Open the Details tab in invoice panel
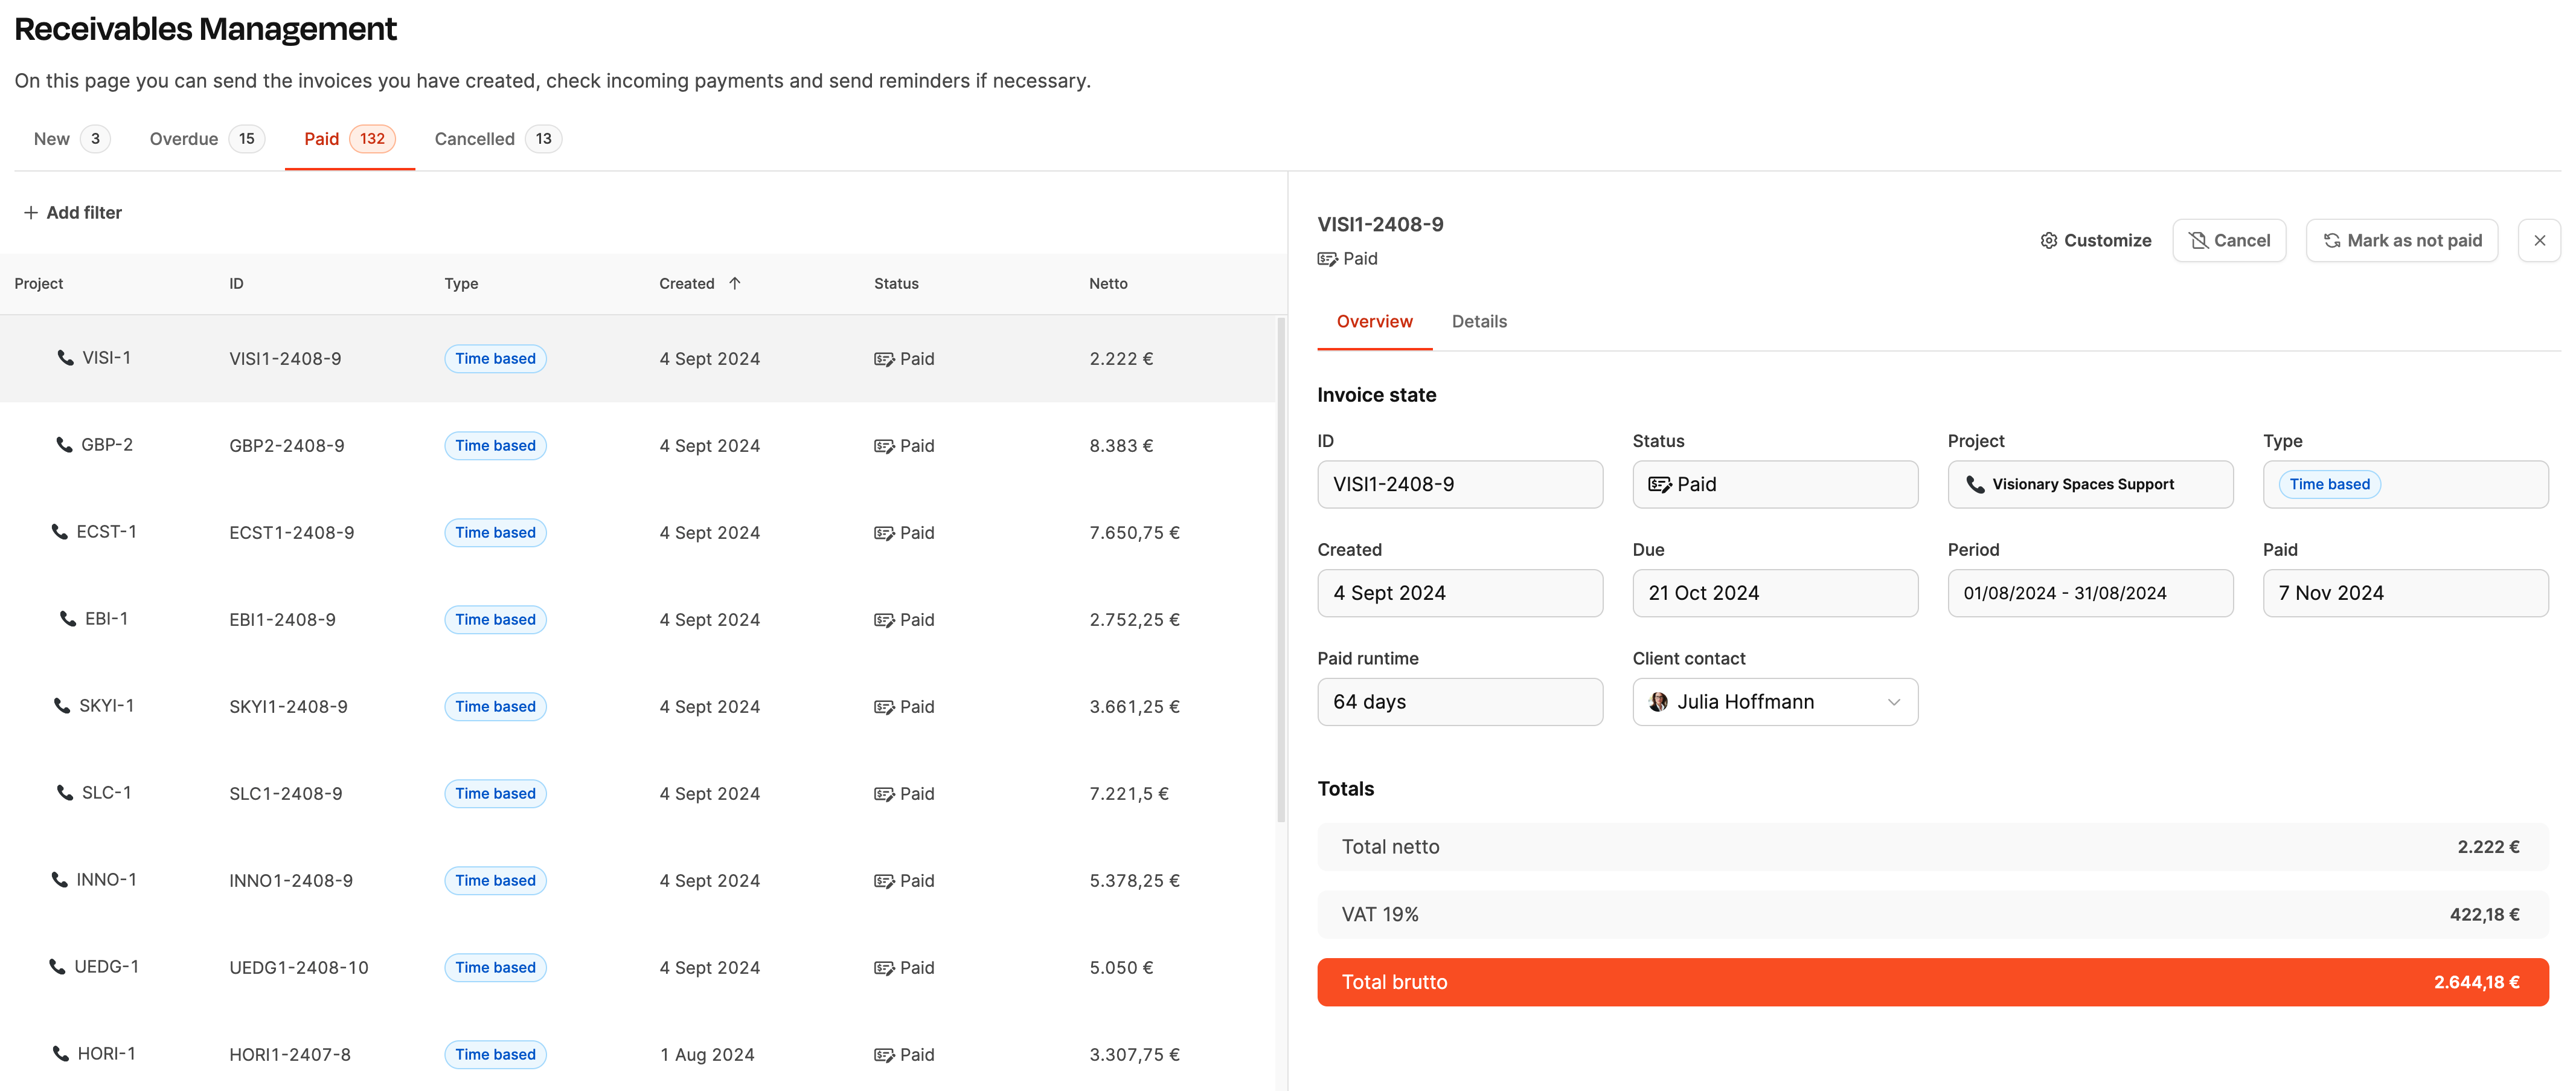Image resolution: width=2576 pixels, height=1091 pixels. tap(1479, 322)
